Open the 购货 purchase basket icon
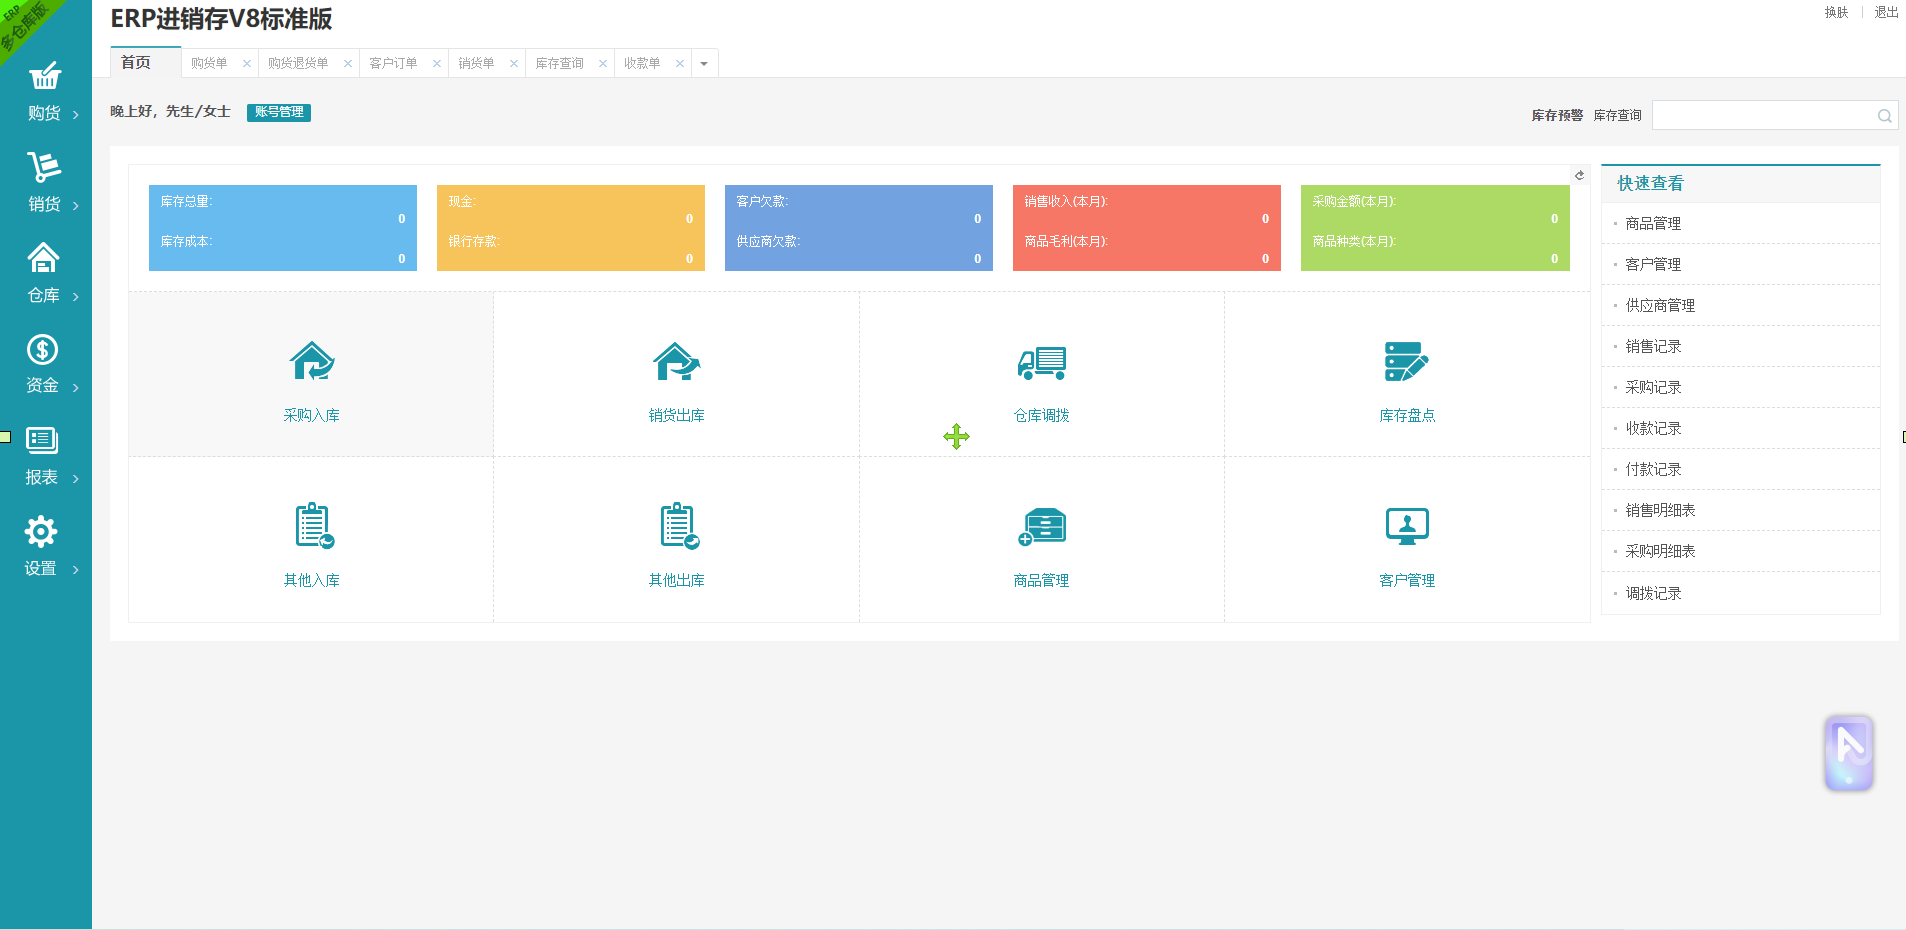 tap(45, 76)
